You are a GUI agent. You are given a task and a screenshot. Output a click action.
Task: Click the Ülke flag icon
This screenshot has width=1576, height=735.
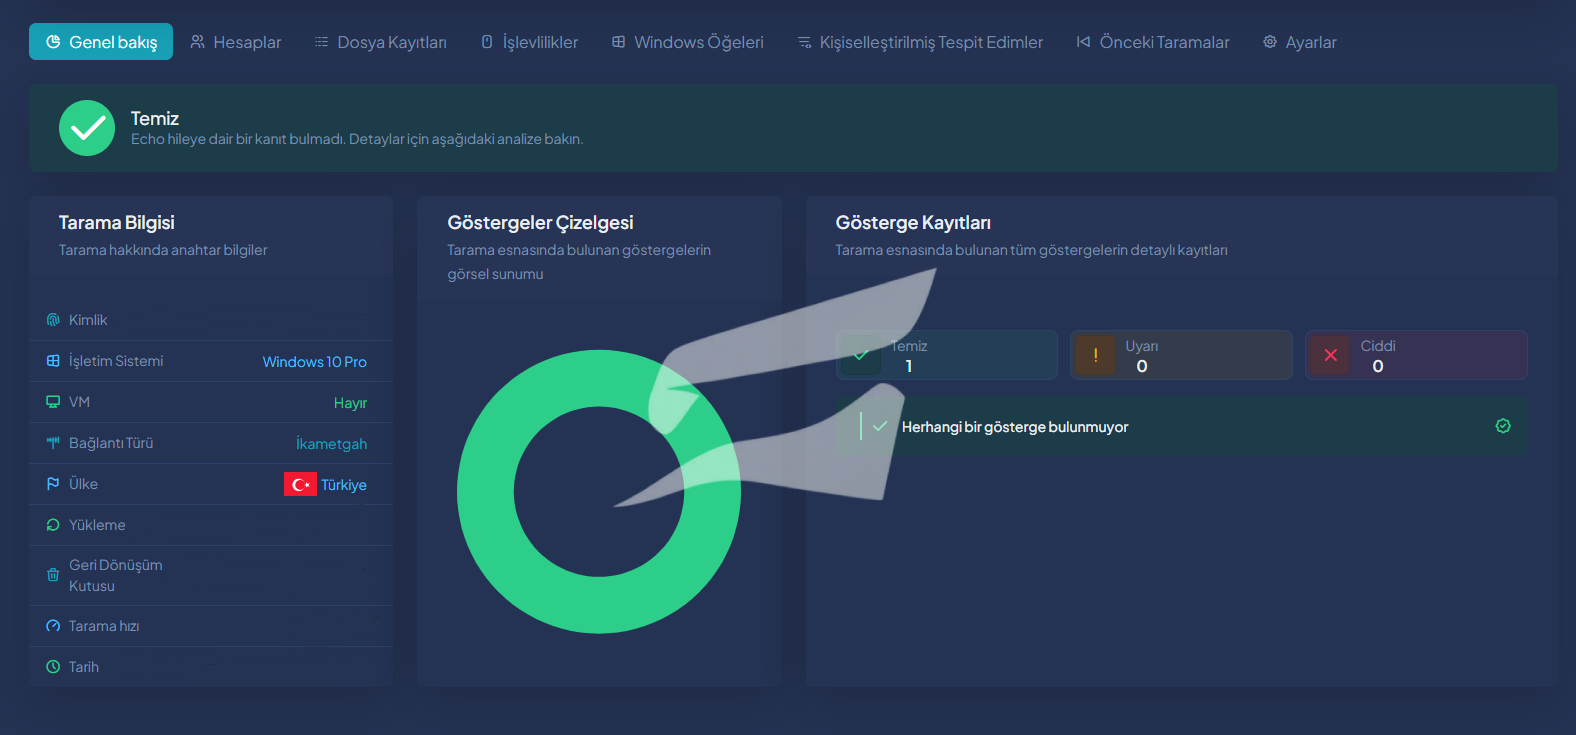53,484
